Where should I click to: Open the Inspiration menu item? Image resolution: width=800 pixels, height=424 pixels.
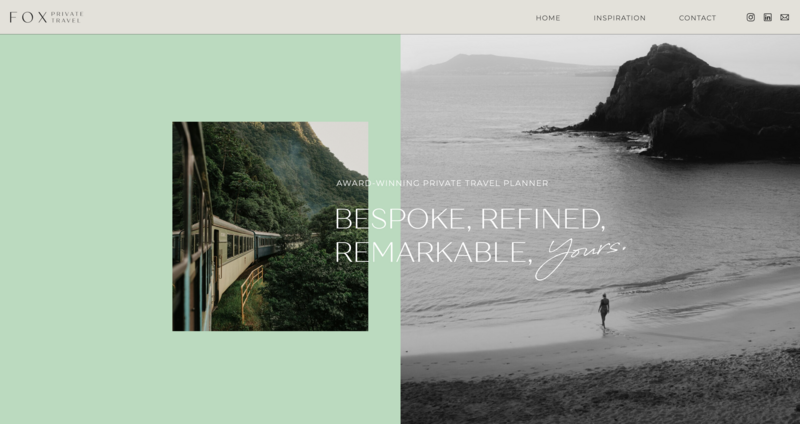pyautogui.click(x=619, y=18)
